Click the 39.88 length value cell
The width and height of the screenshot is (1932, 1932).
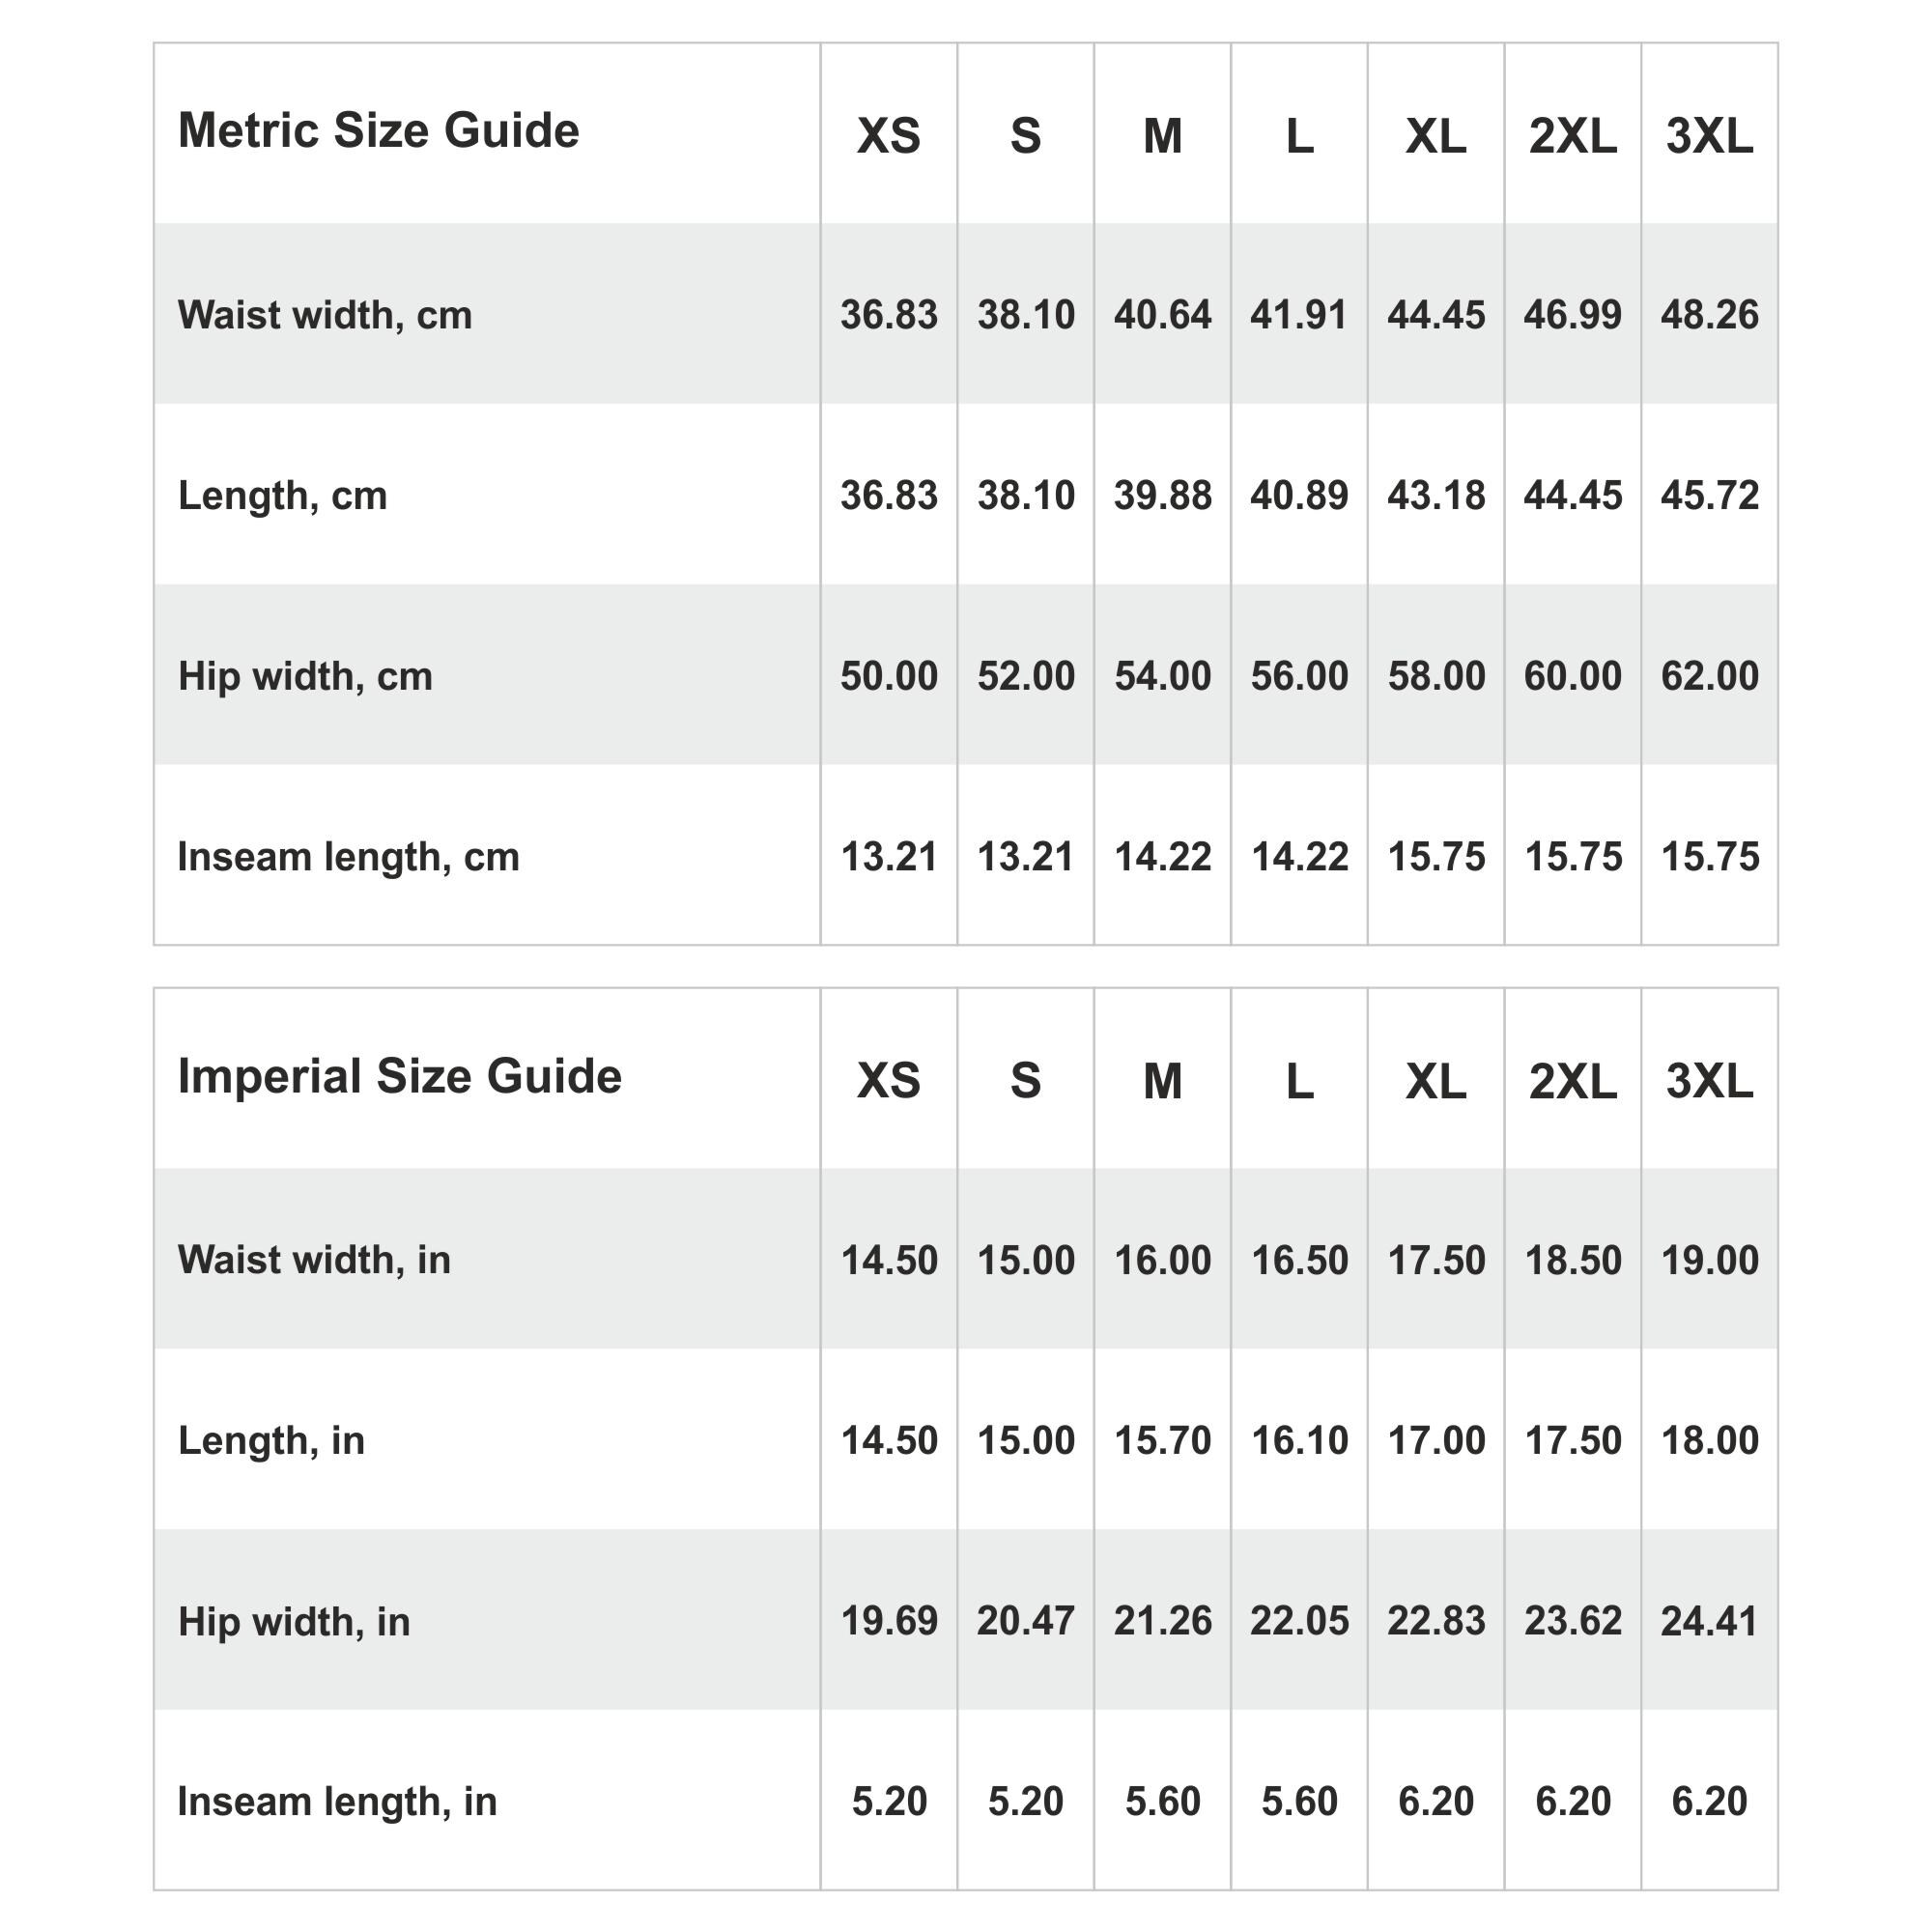[1162, 495]
